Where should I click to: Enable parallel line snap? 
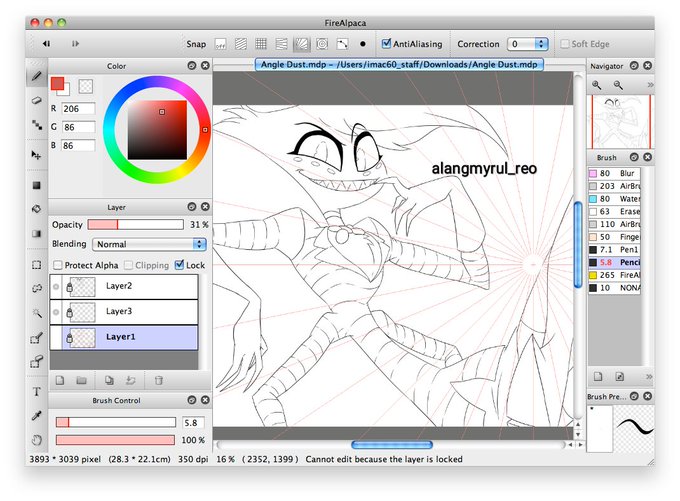(241, 44)
